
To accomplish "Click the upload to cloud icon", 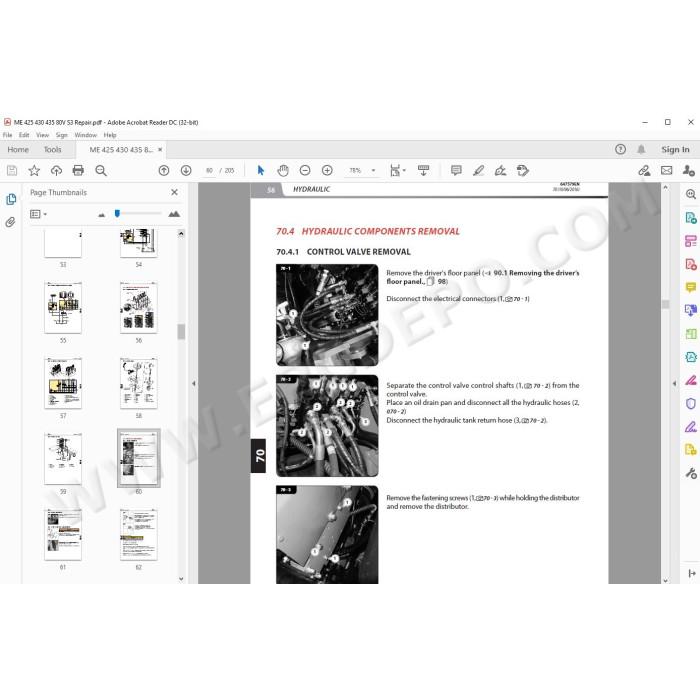I will [56, 170].
